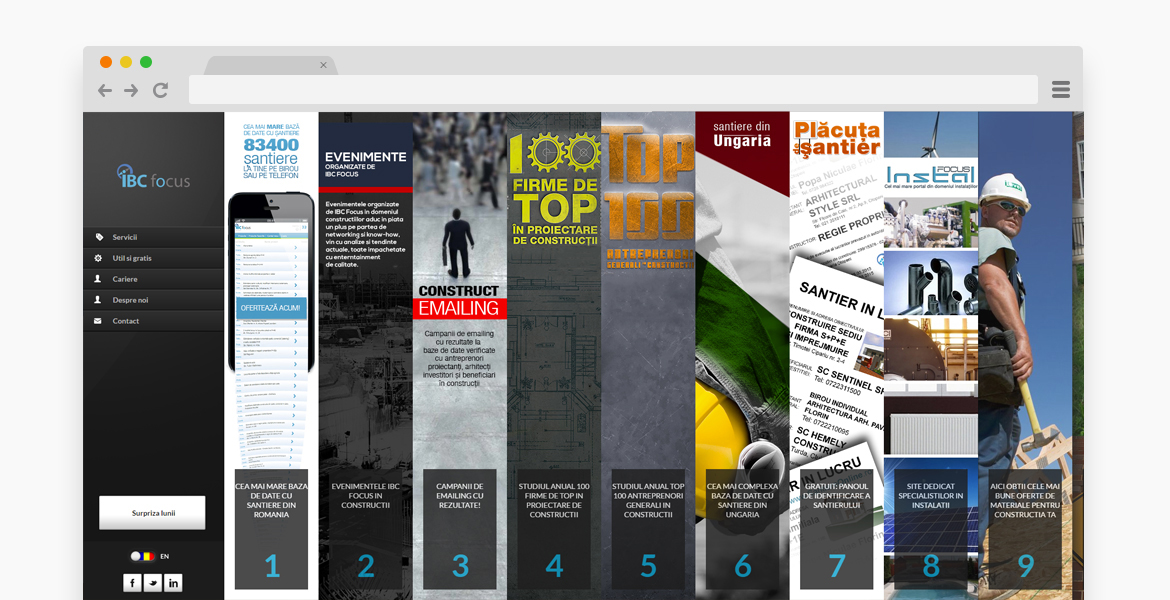1170x600 pixels.
Task: Go back with the browser back arrow
Action: (105, 90)
